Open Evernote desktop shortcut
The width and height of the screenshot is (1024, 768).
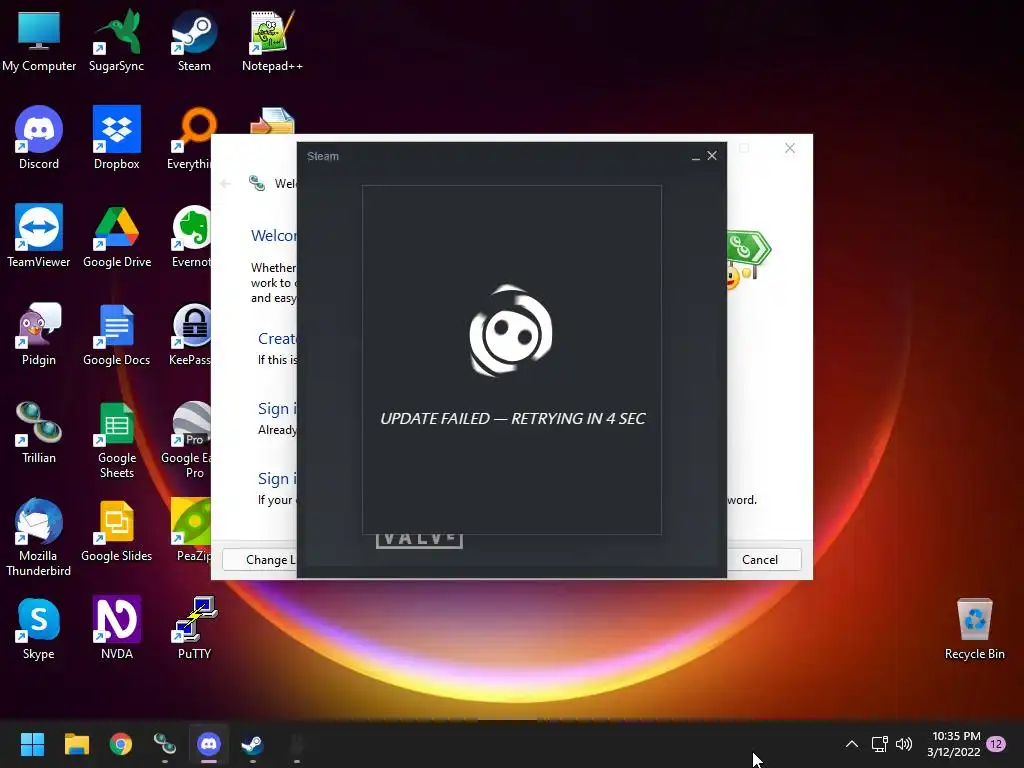(x=191, y=236)
